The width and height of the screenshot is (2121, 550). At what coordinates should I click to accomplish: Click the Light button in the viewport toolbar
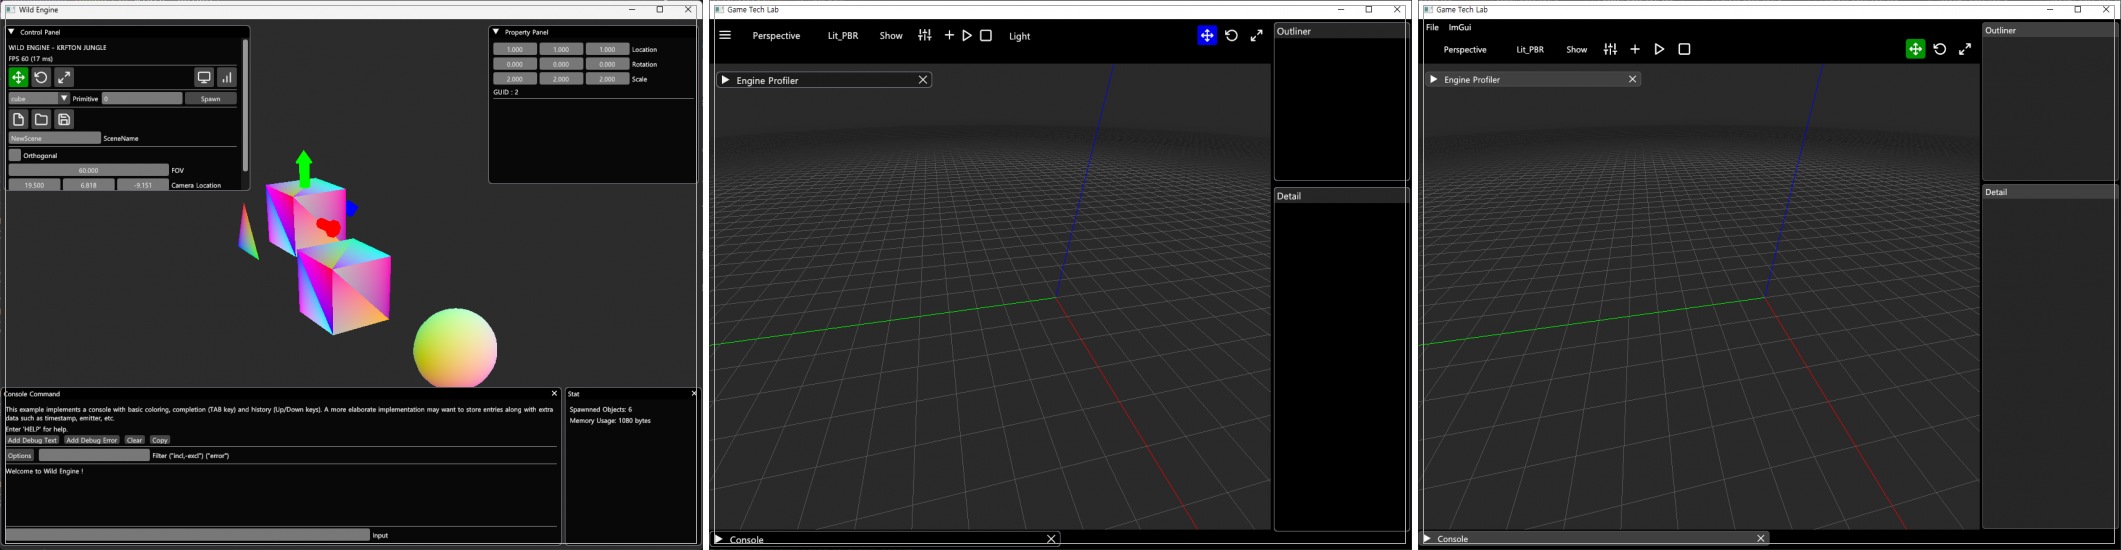point(1019,36)
